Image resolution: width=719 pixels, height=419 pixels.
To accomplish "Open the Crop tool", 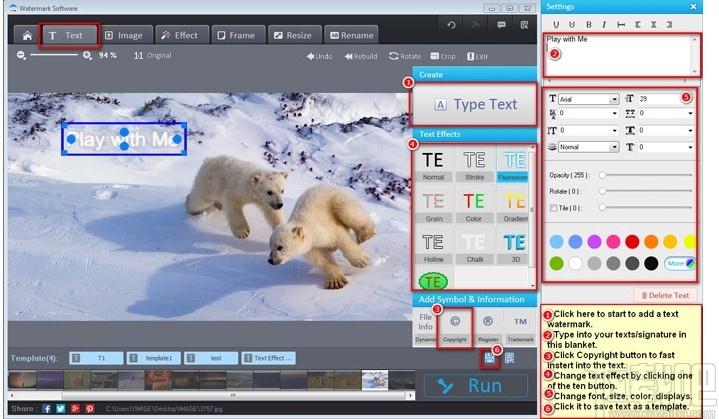I will coord(443,56).
